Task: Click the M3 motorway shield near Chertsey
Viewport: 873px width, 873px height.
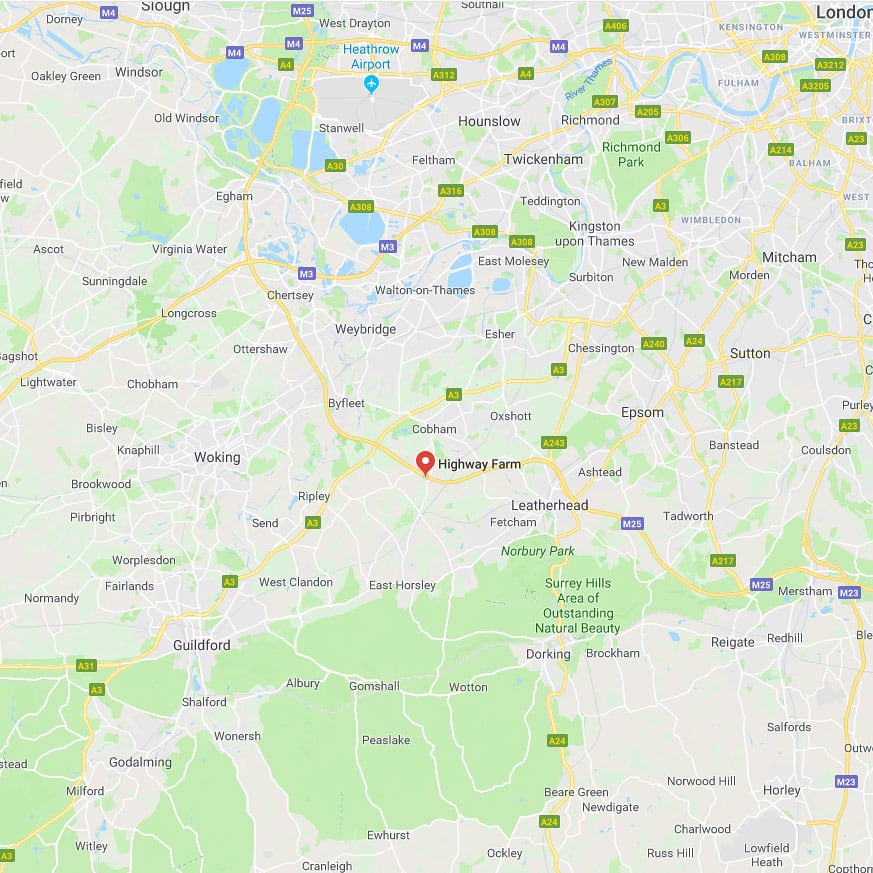Action: pyautogui.click(x=307, y=273)
